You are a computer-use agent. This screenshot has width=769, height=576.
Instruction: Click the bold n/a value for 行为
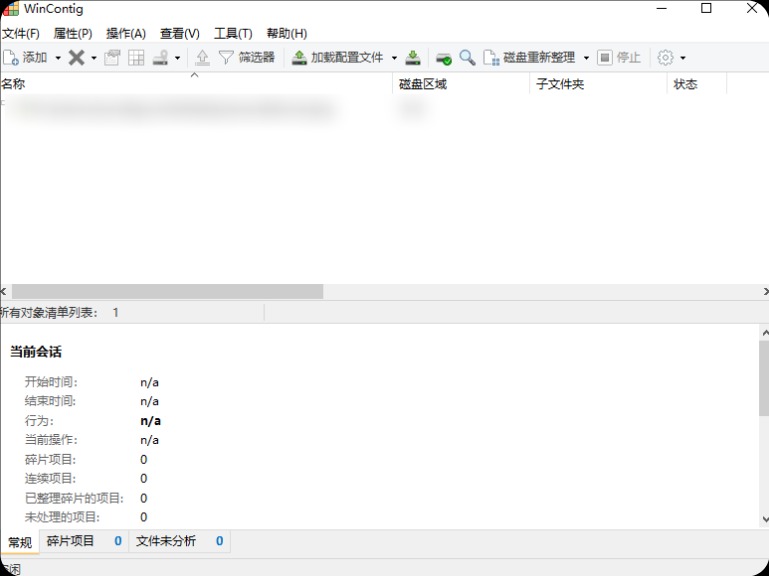pyautogui.click(x=151, y=421)
